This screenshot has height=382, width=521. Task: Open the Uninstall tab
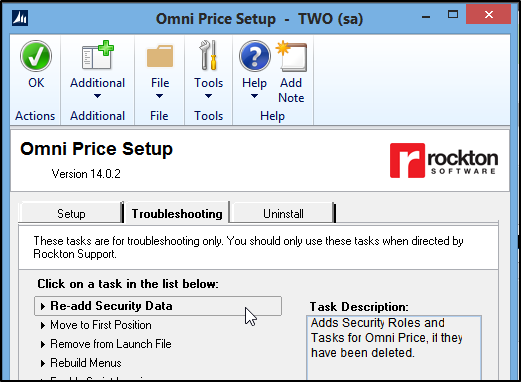point(283,213)
